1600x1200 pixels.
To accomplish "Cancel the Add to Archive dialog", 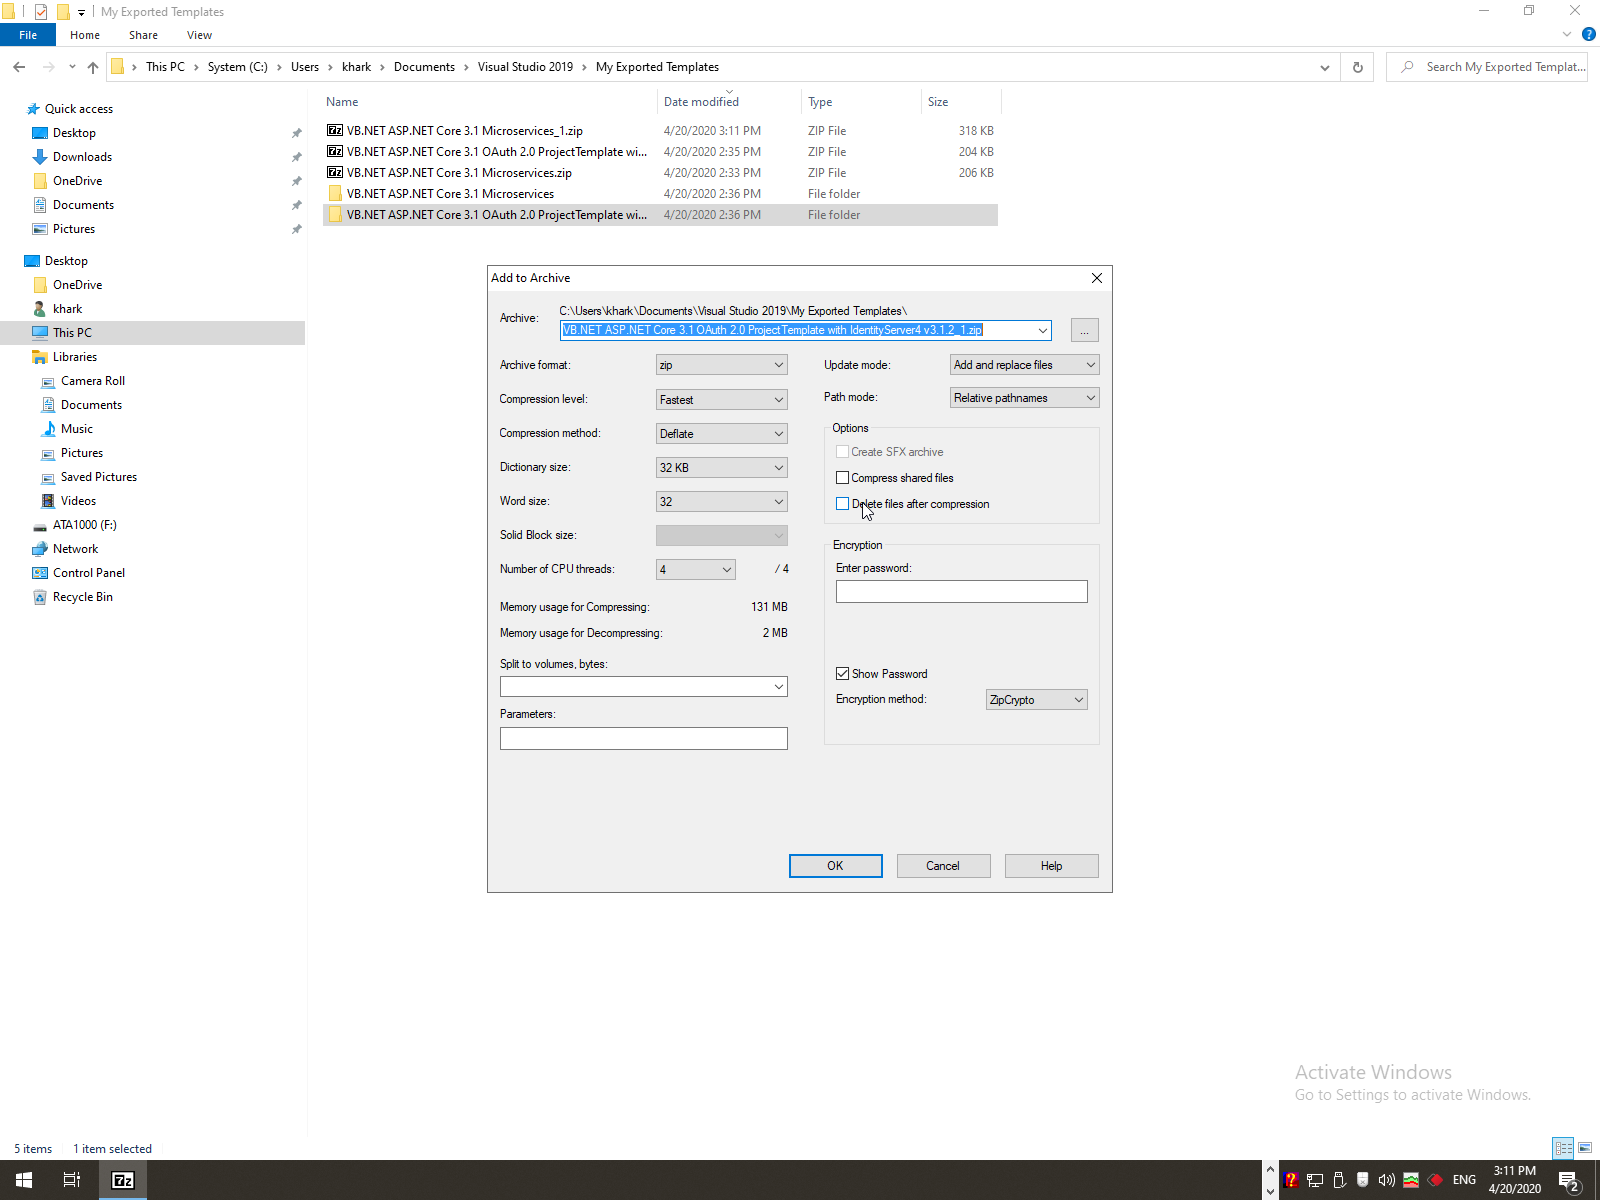I will point(944,866).
